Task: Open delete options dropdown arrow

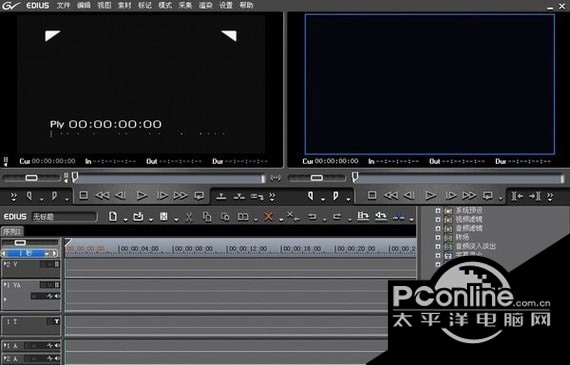Action: pos(281,220)
